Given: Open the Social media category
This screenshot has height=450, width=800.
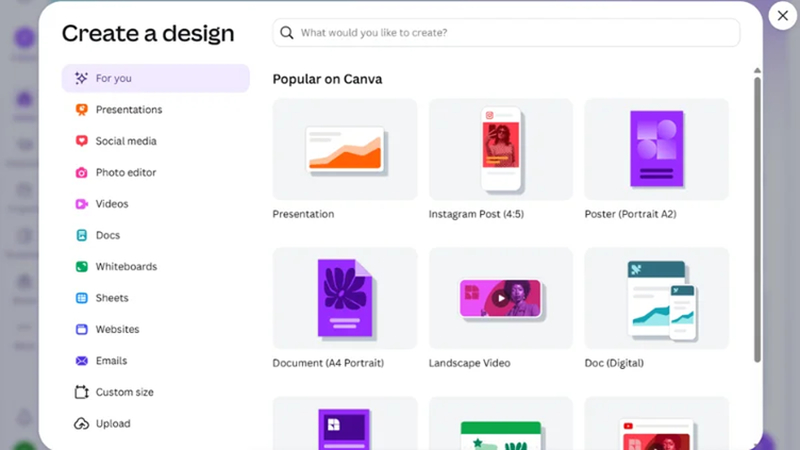Looking at the screenshot, I should (156, 141).
